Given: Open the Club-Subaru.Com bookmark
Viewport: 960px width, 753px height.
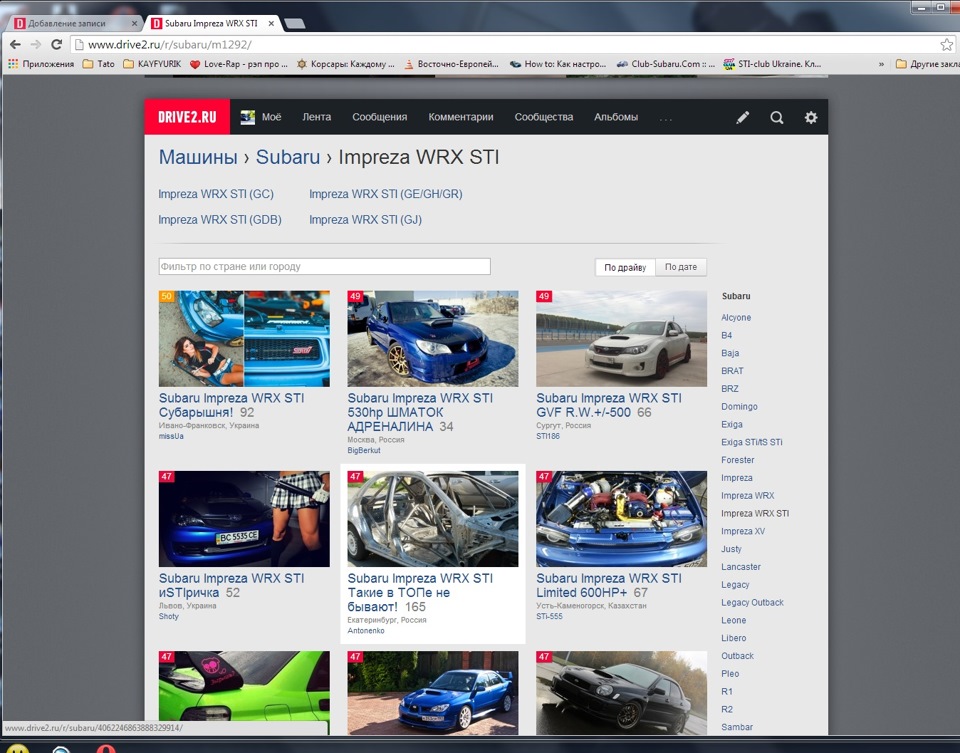Looking at the screenshot, I should [x=666, y=64].
